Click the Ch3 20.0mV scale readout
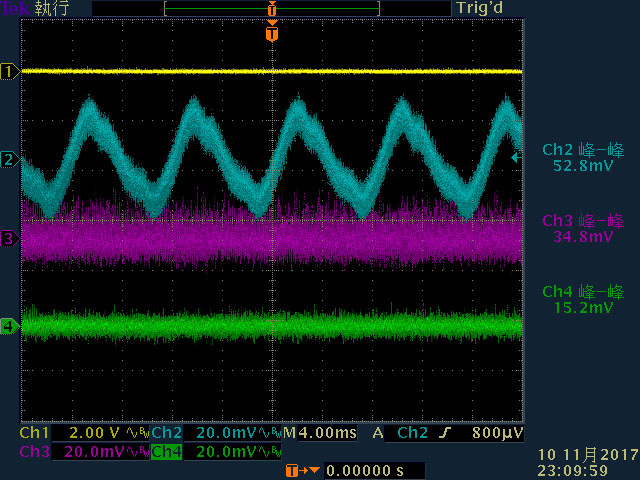 point(95,452)
